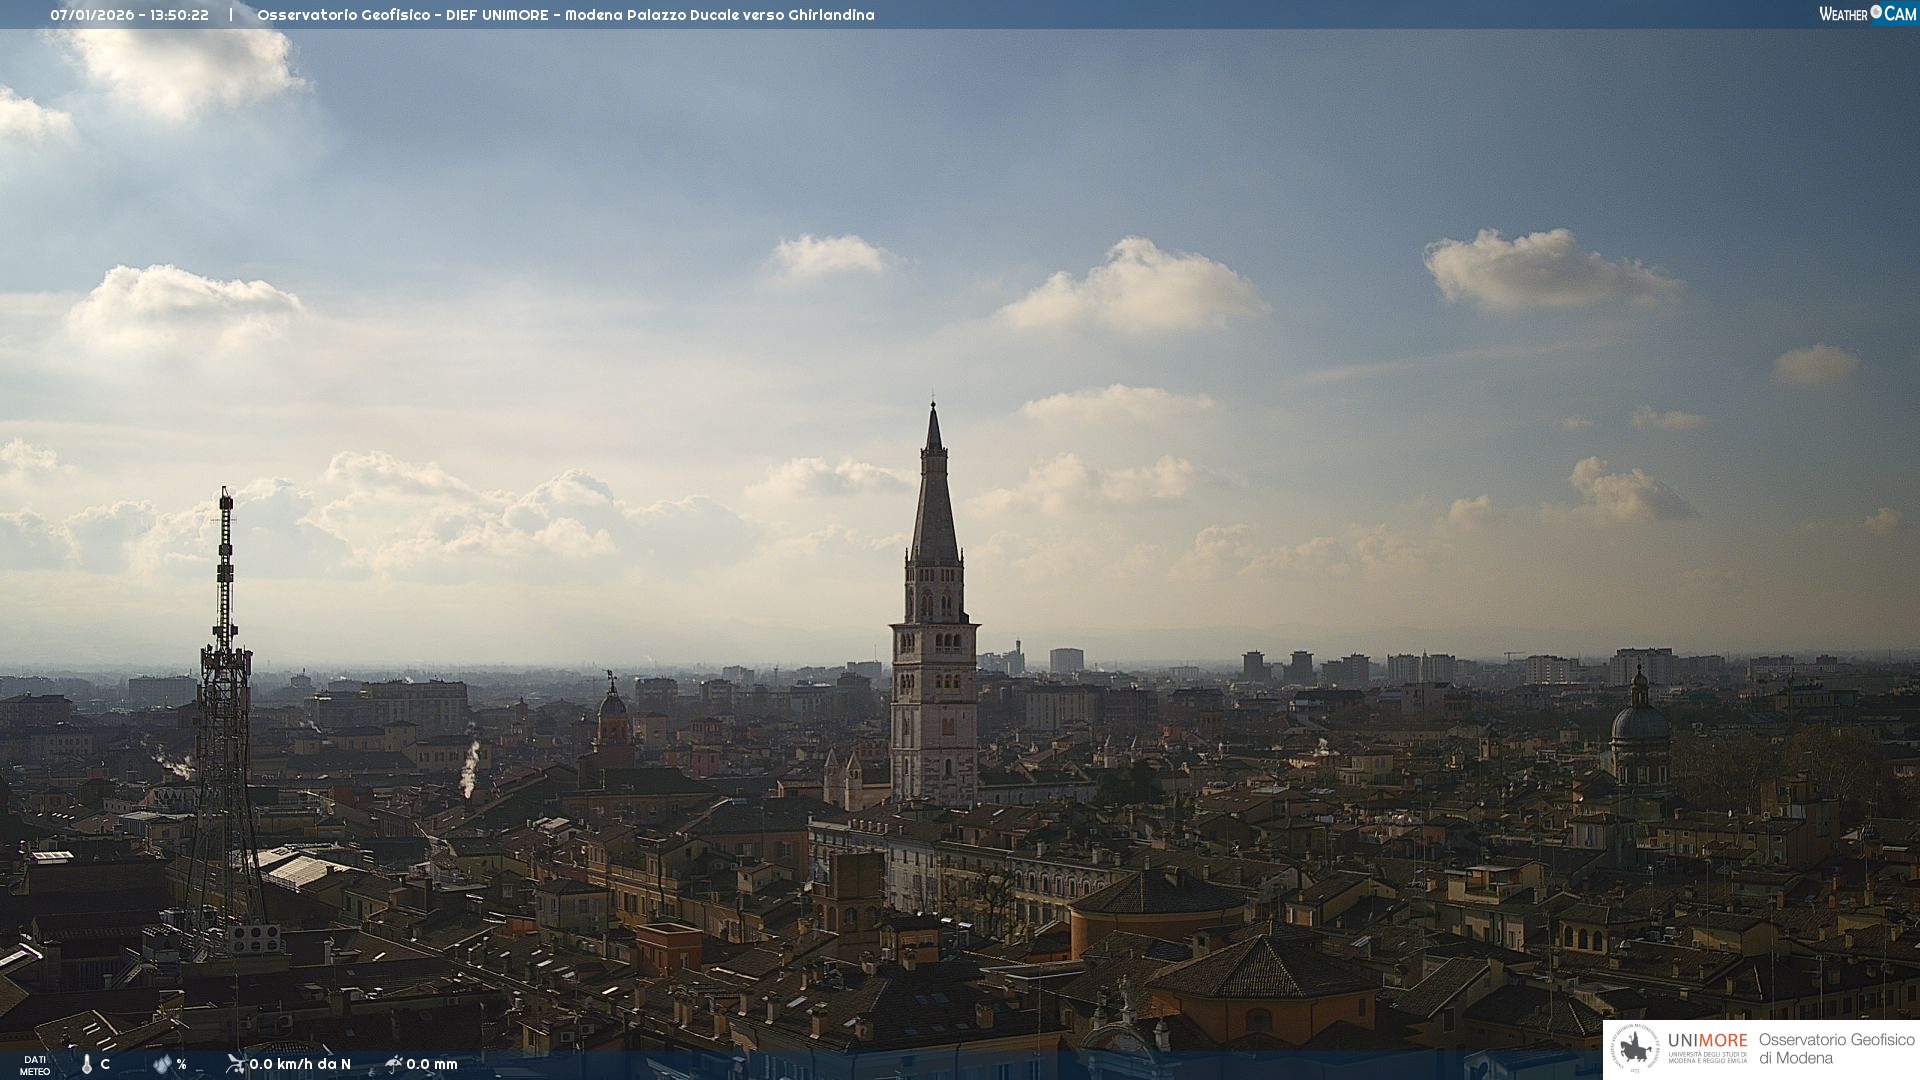The width and height of the screenshot is (1920, 1080).
Task: Click the thermometer temperature icon
Action: point(87,1064)
